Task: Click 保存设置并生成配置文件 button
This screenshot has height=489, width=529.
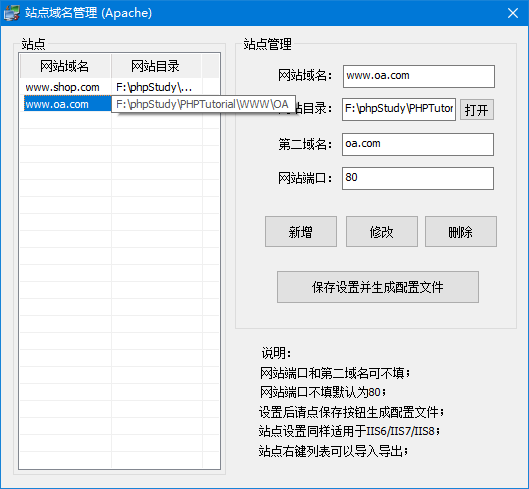Action: click(378, 287)
